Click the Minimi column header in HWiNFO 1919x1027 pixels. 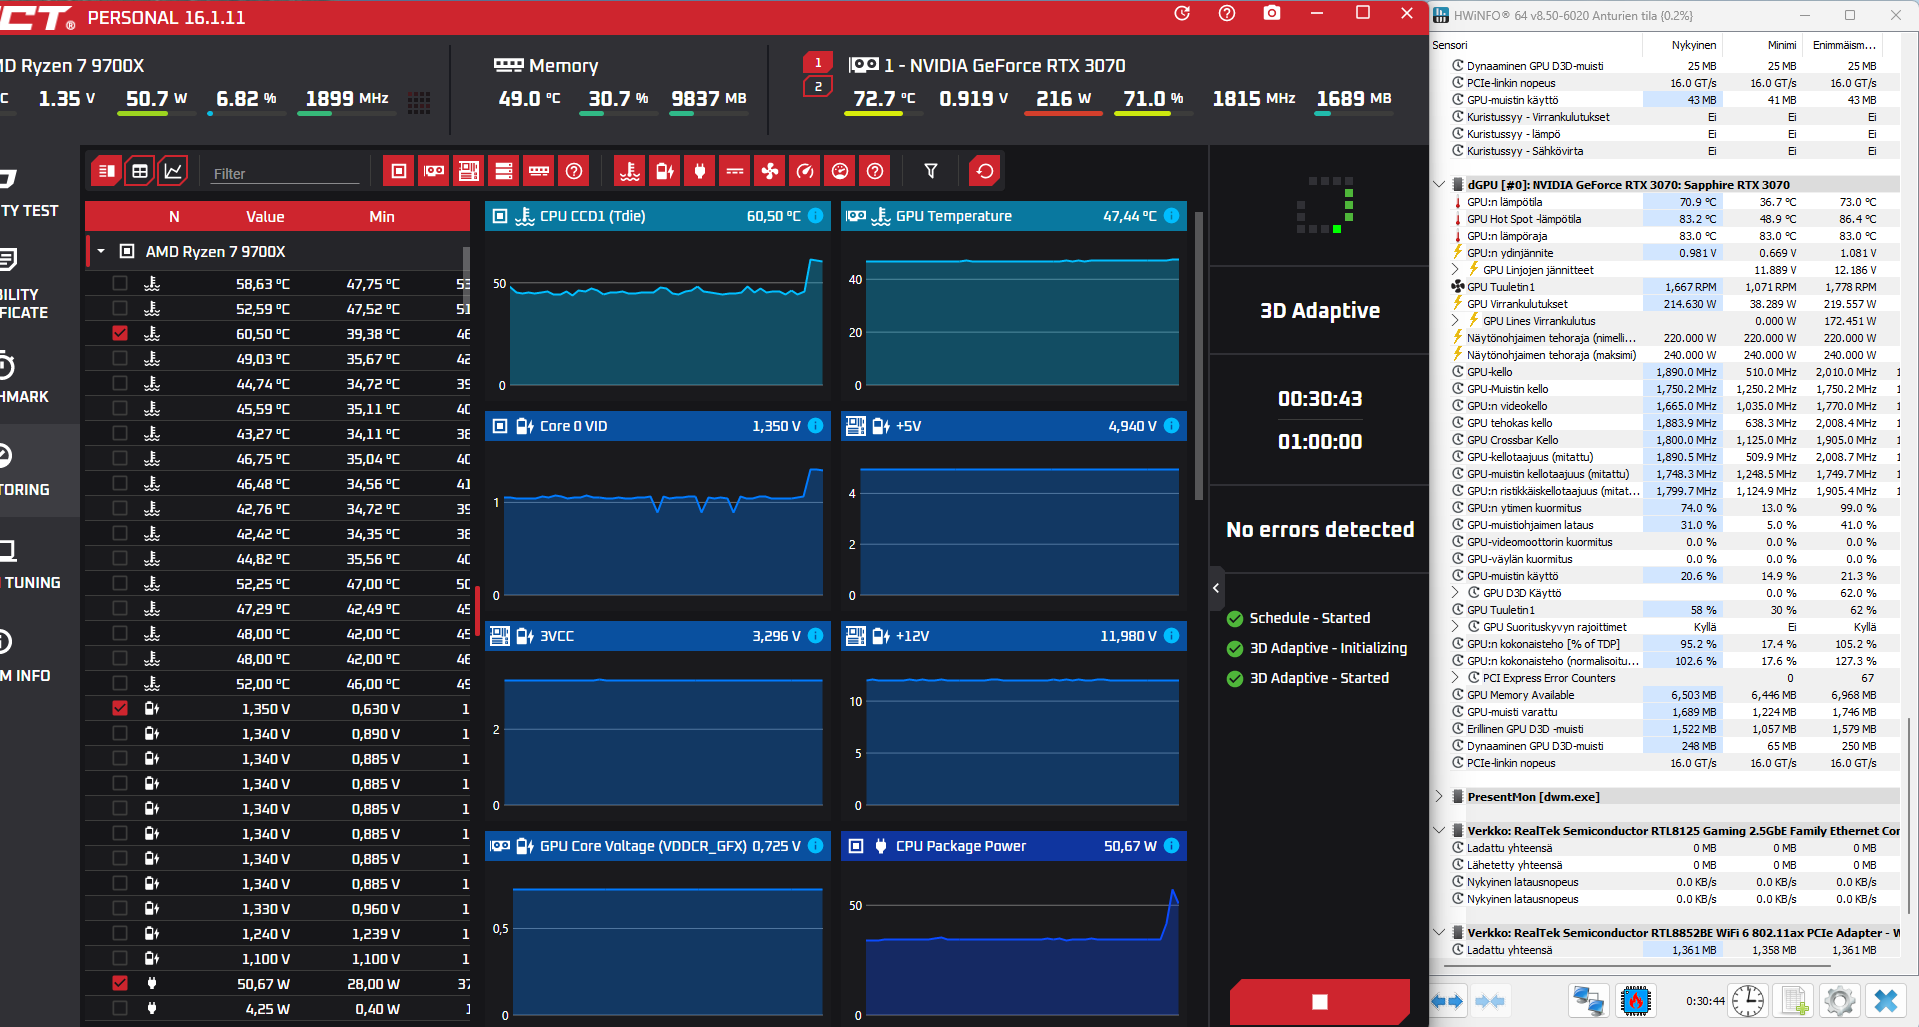1781,45
